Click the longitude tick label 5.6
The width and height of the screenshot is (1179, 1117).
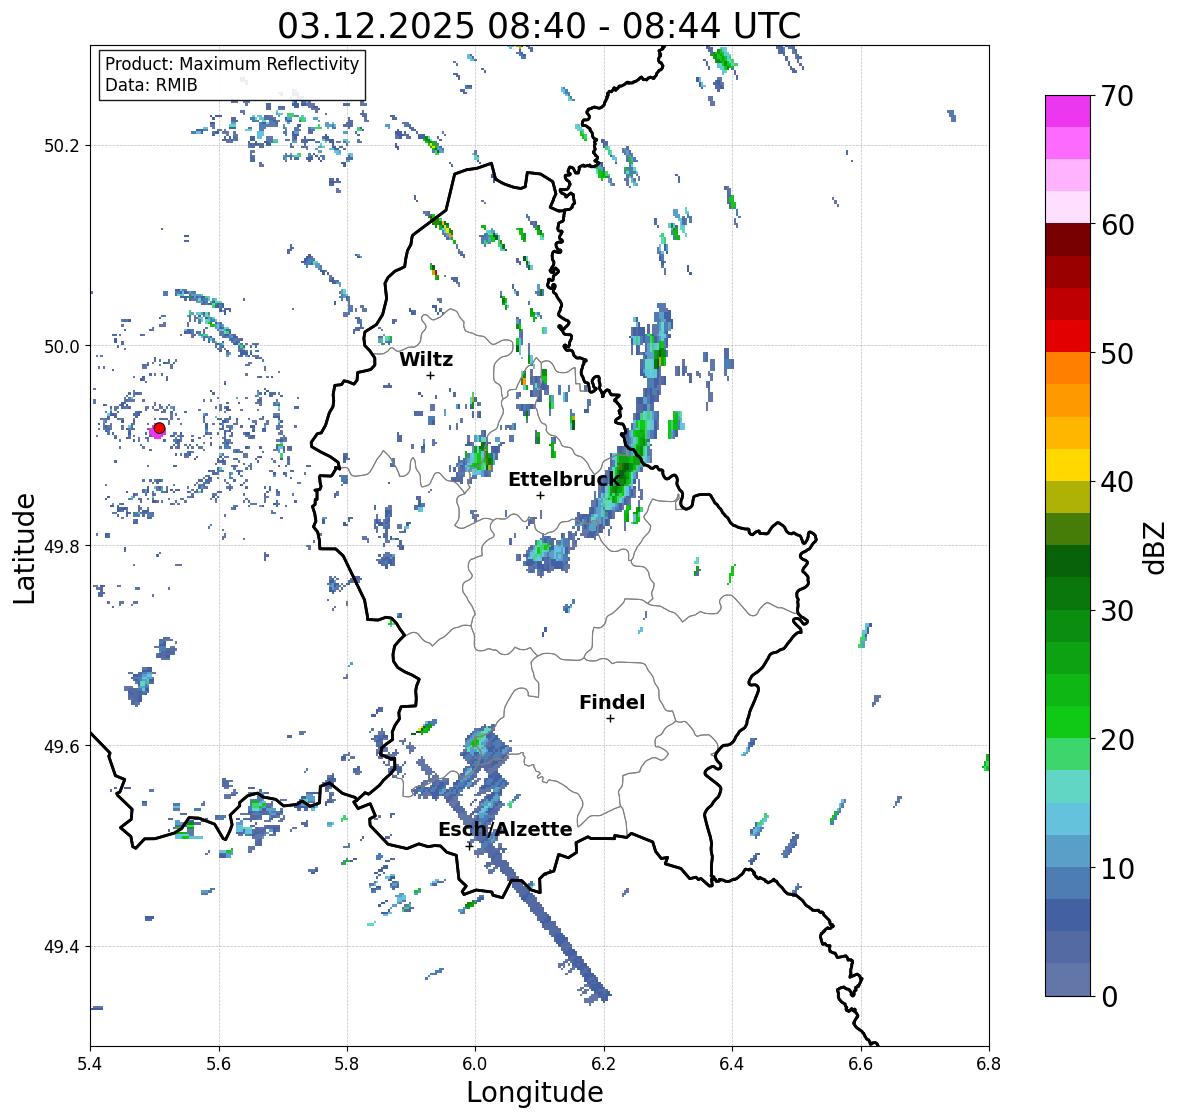[219, 1063]
